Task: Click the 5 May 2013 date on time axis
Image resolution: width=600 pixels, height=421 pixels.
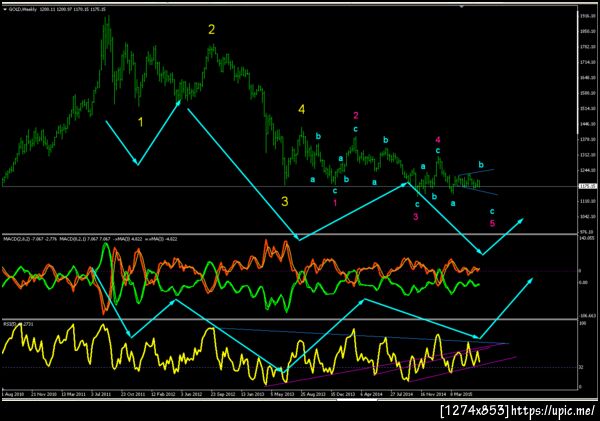Action: pos(283,394)
